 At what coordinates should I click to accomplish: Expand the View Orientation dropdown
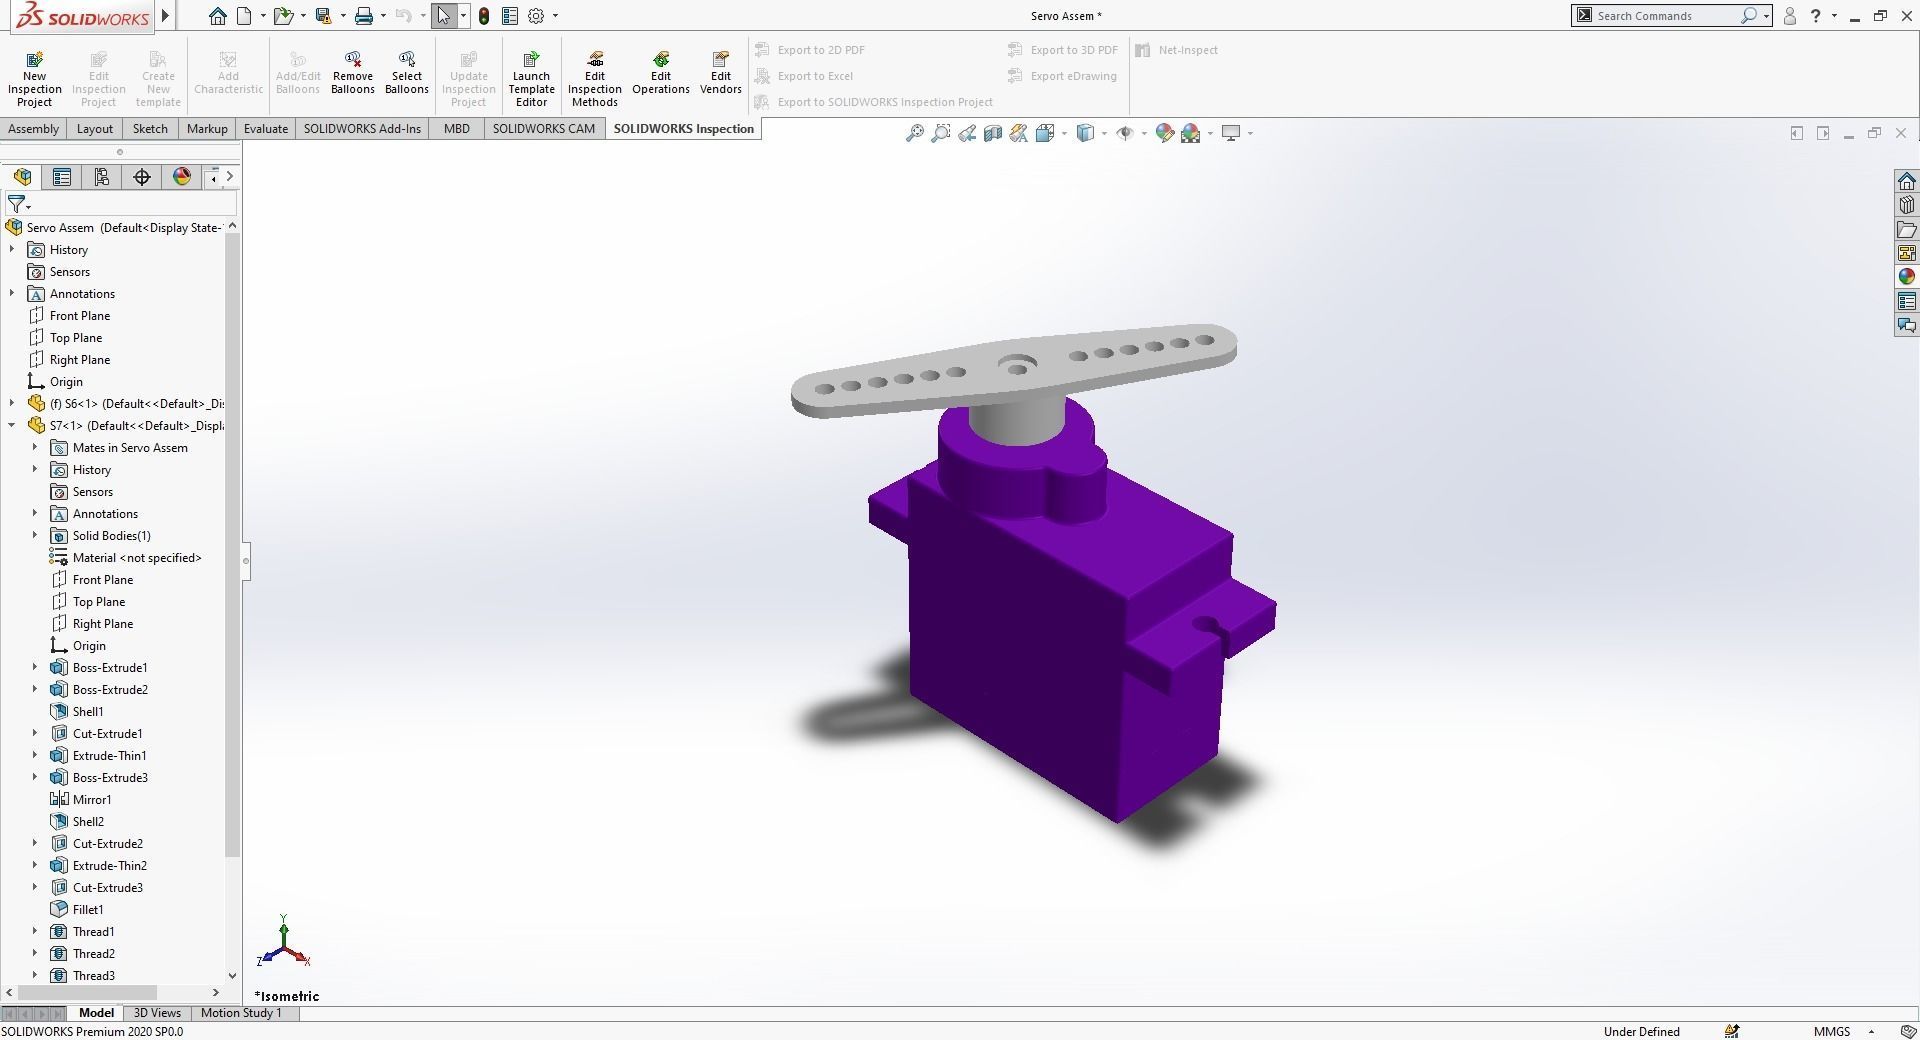pyautogui.click(x=1104, y=133)
